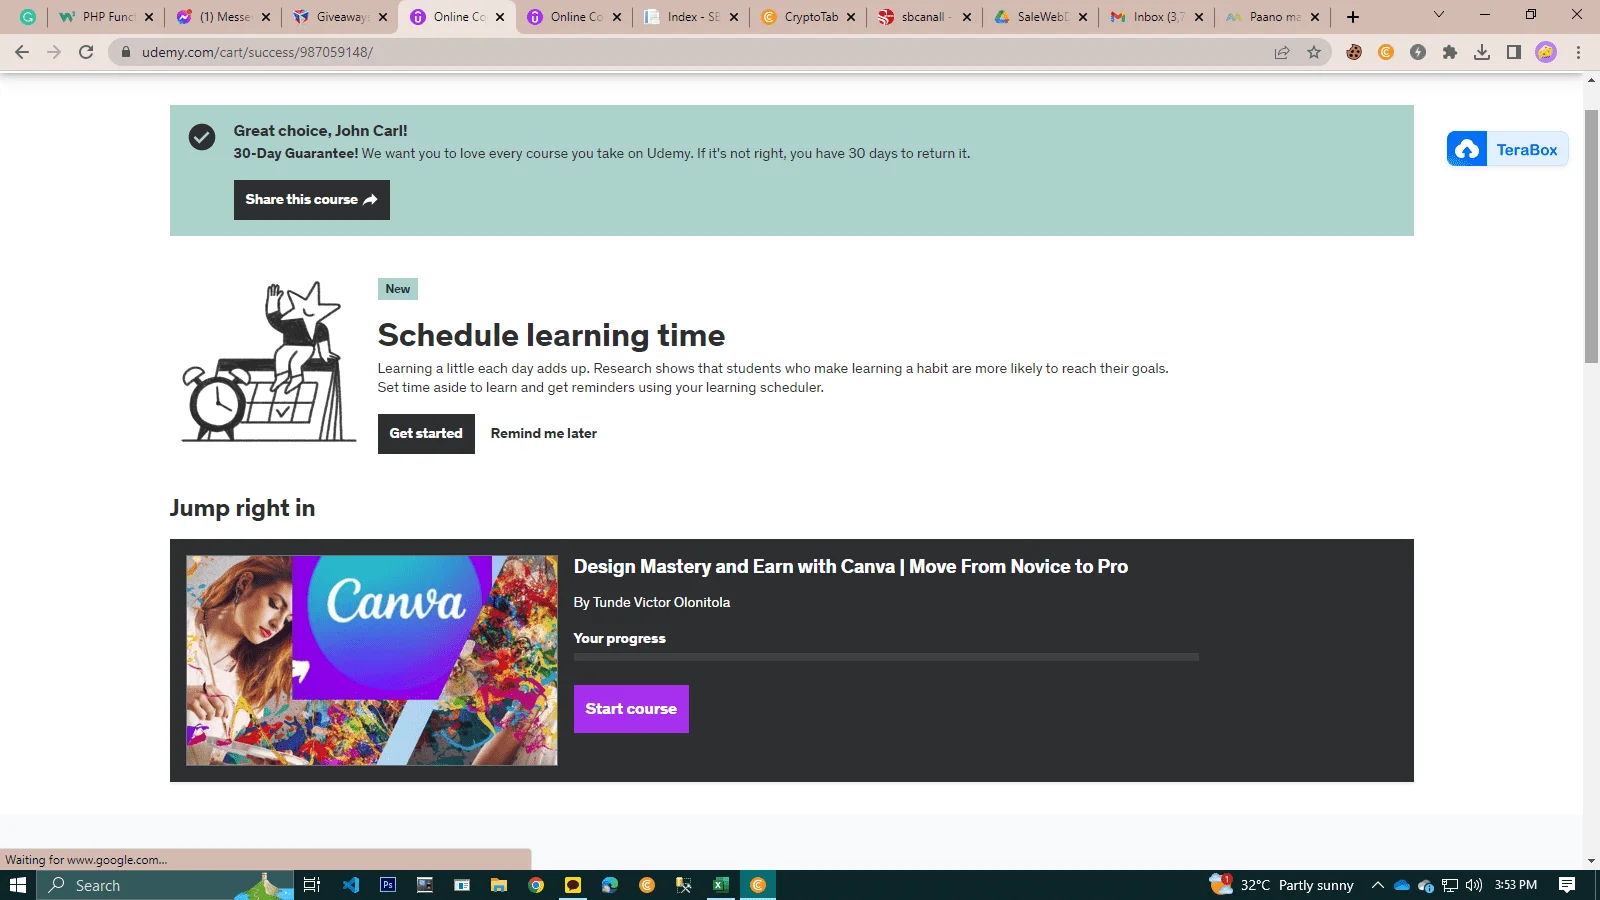Expand the tab search chevron
The height and width of the screenshot is (900, 1600).
click(1439, 15)
